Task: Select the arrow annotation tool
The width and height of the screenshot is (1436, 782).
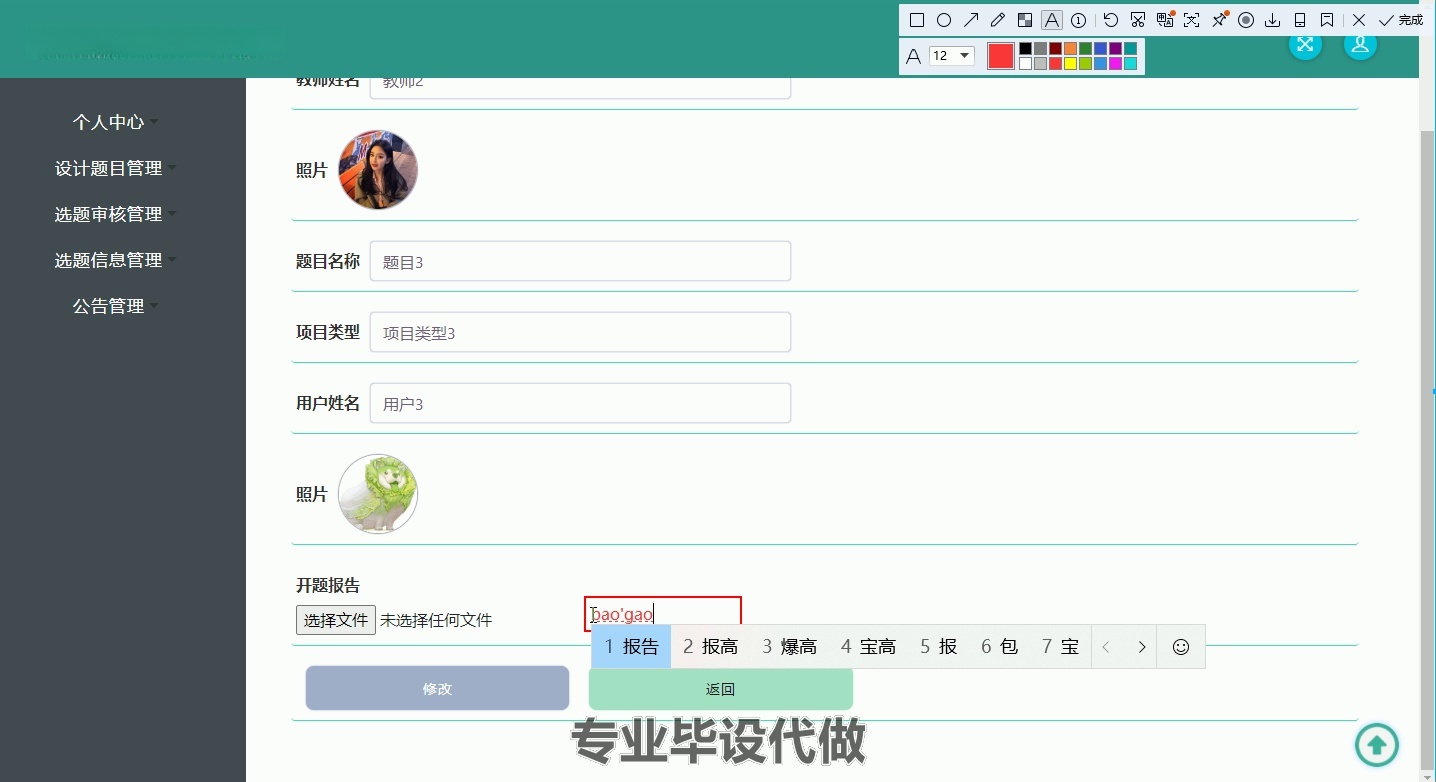Action: click(x=971, y=20)
